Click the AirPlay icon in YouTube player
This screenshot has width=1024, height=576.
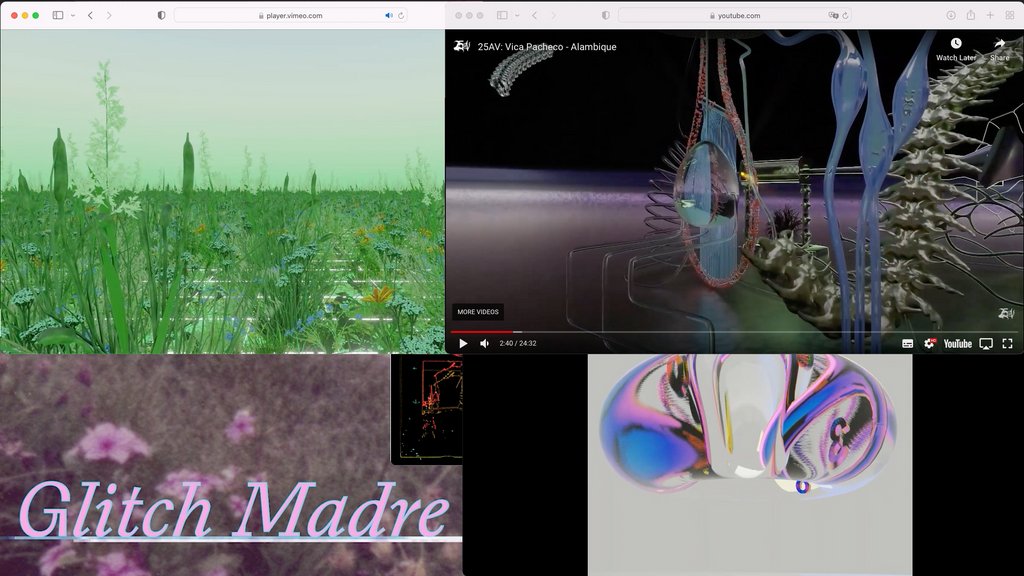pyautogui.click(x=986, y=344)
